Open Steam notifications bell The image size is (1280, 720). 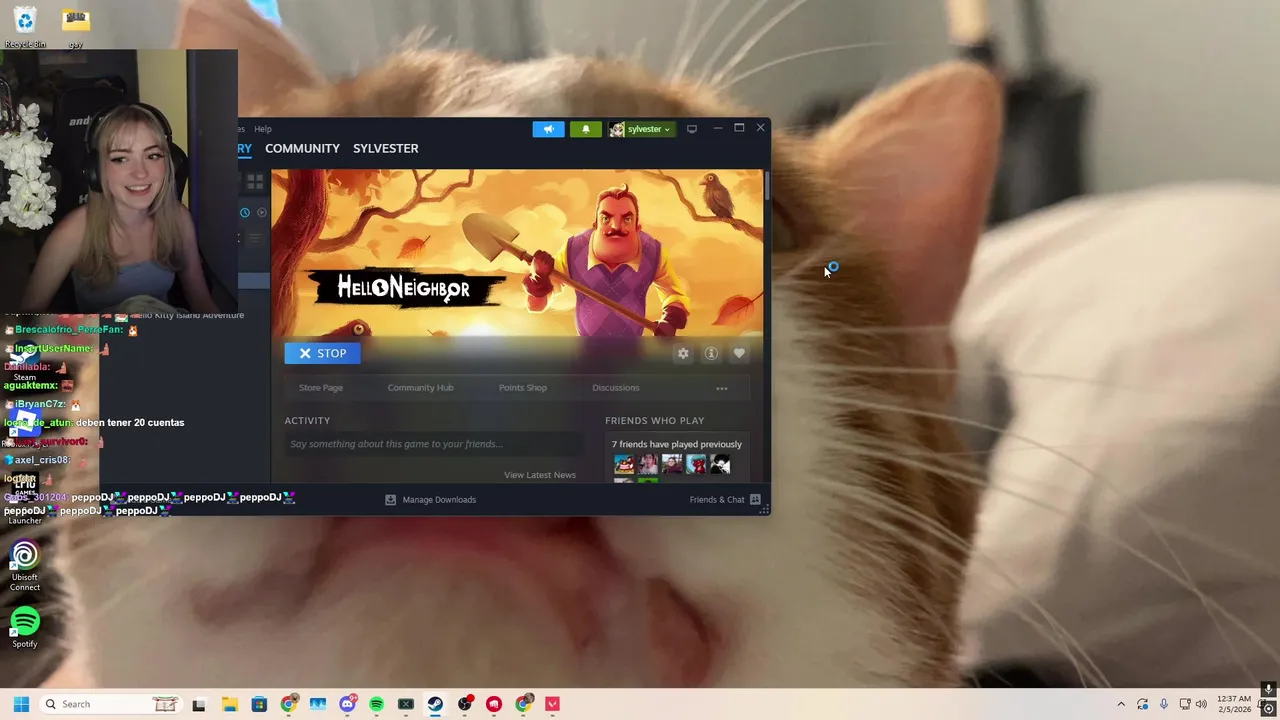pos(586,129)
